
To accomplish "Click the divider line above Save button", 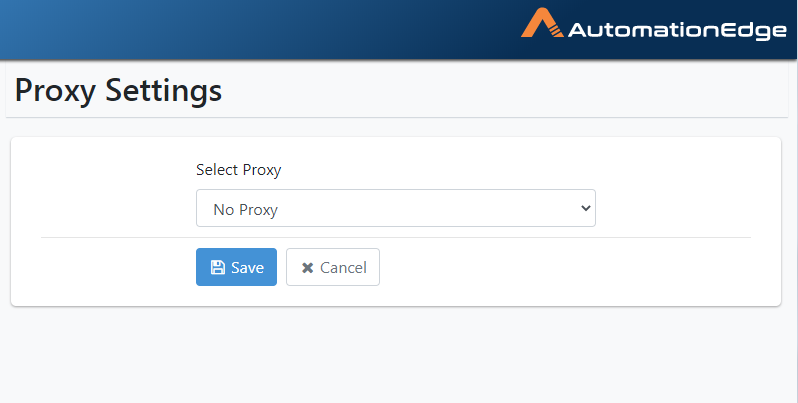I will pyautogui.click(x=395, y=237).
